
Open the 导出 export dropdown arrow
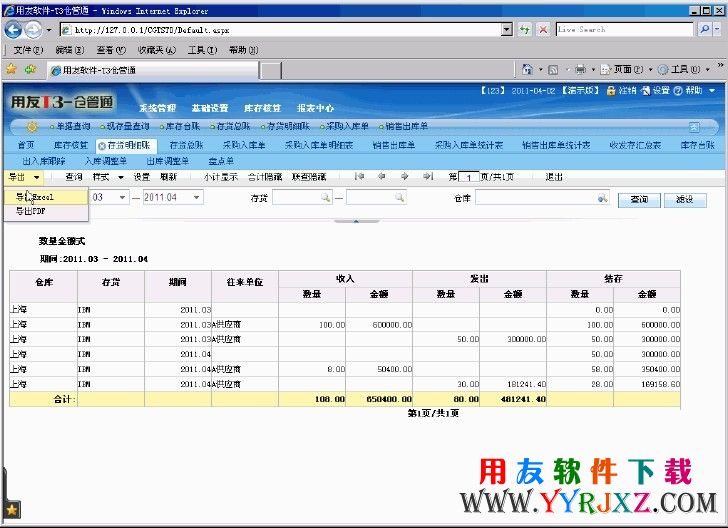click(x=36, y=177)
